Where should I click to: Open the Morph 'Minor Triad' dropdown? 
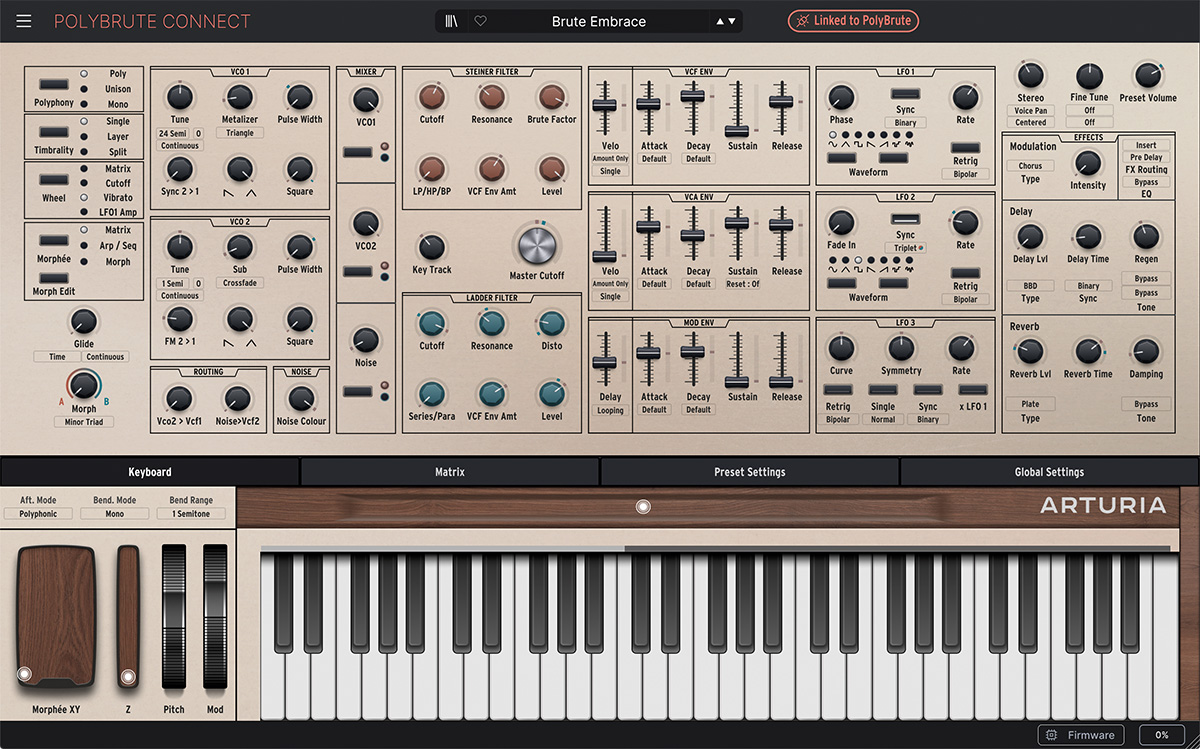84,422
